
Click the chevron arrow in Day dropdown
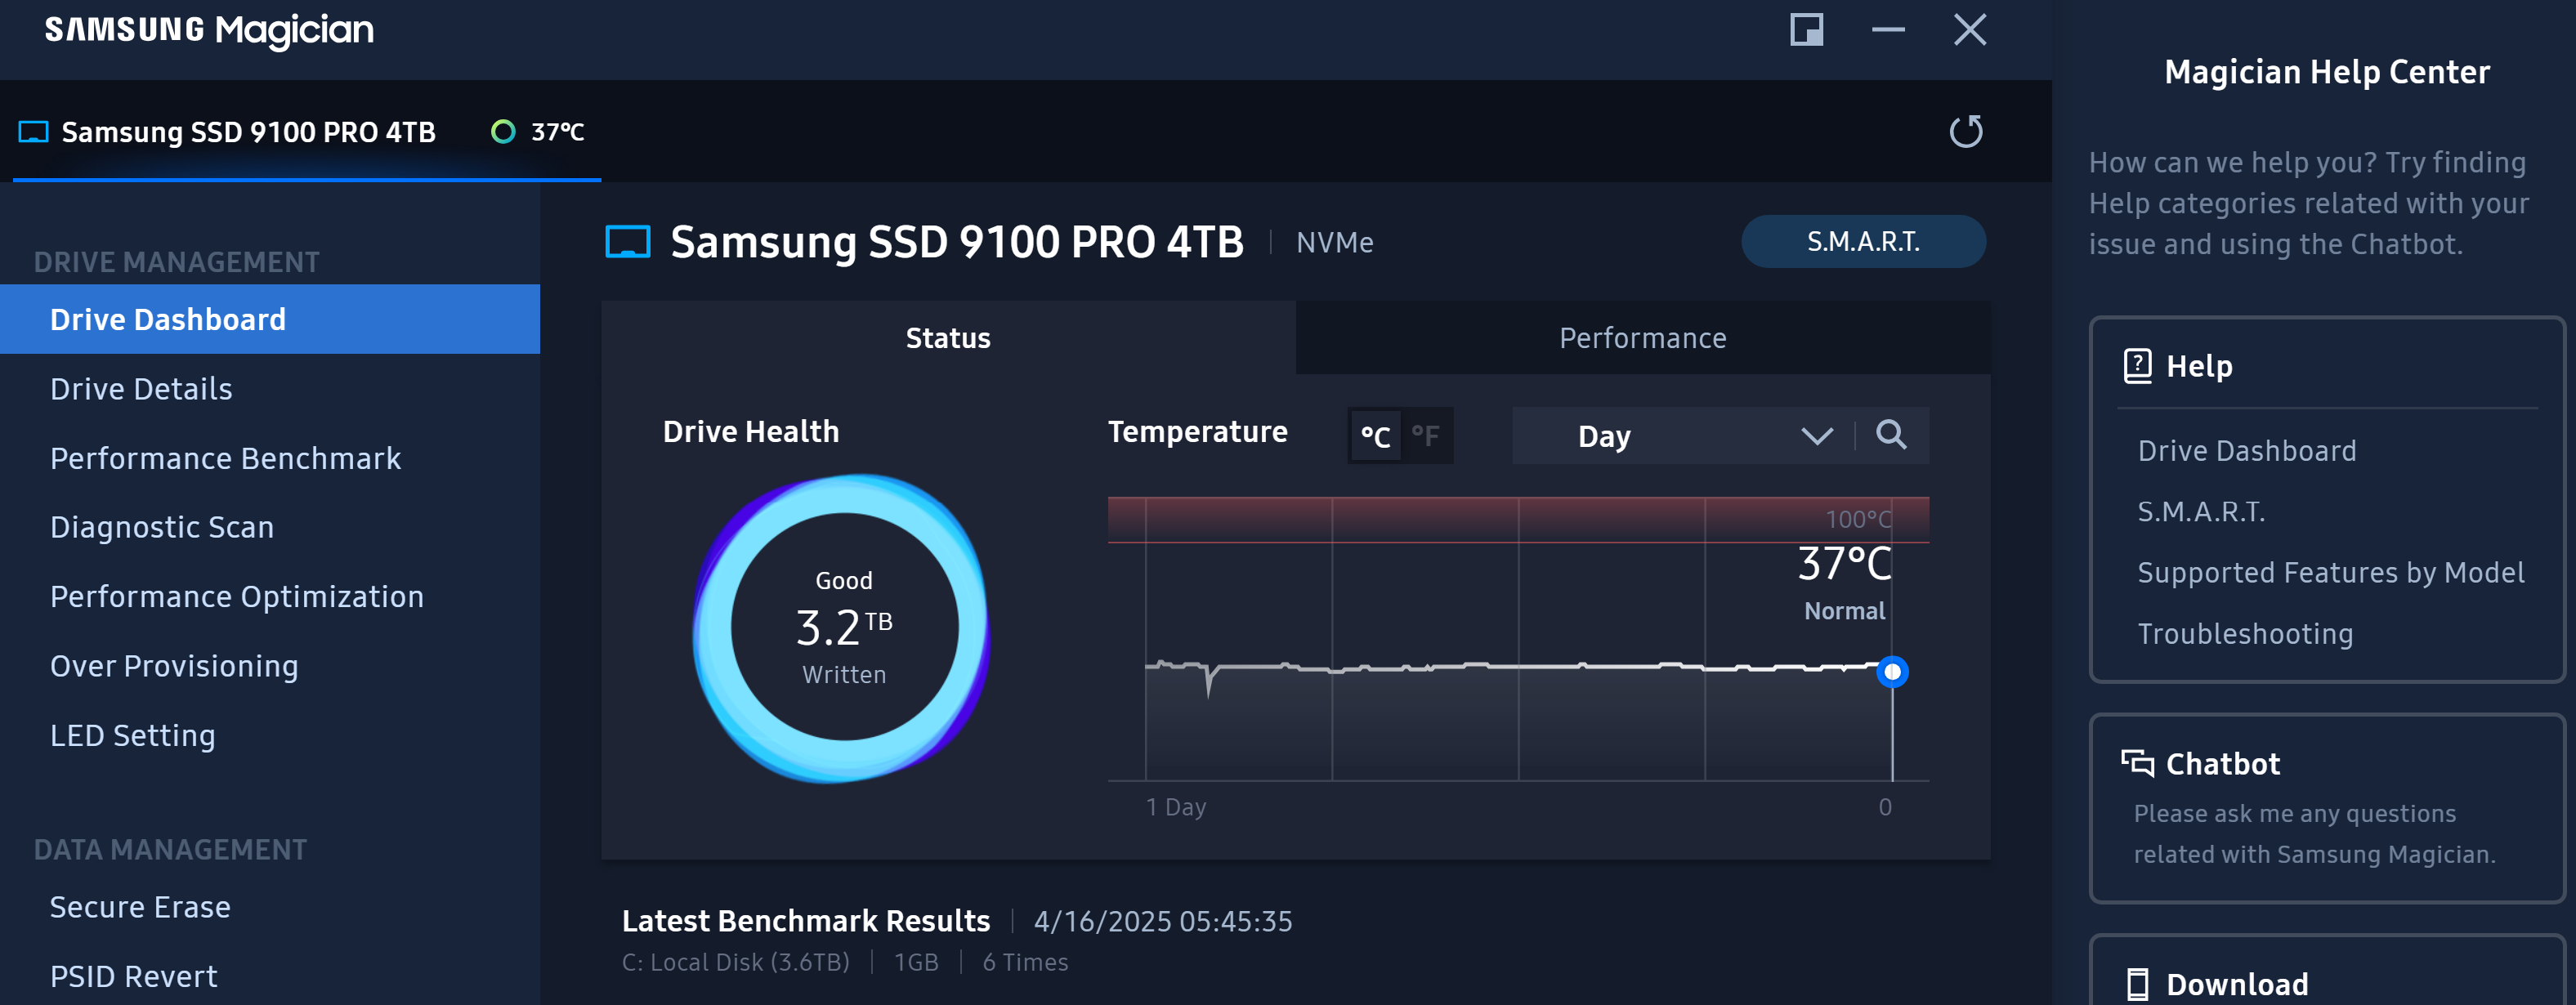[1816, 436]
